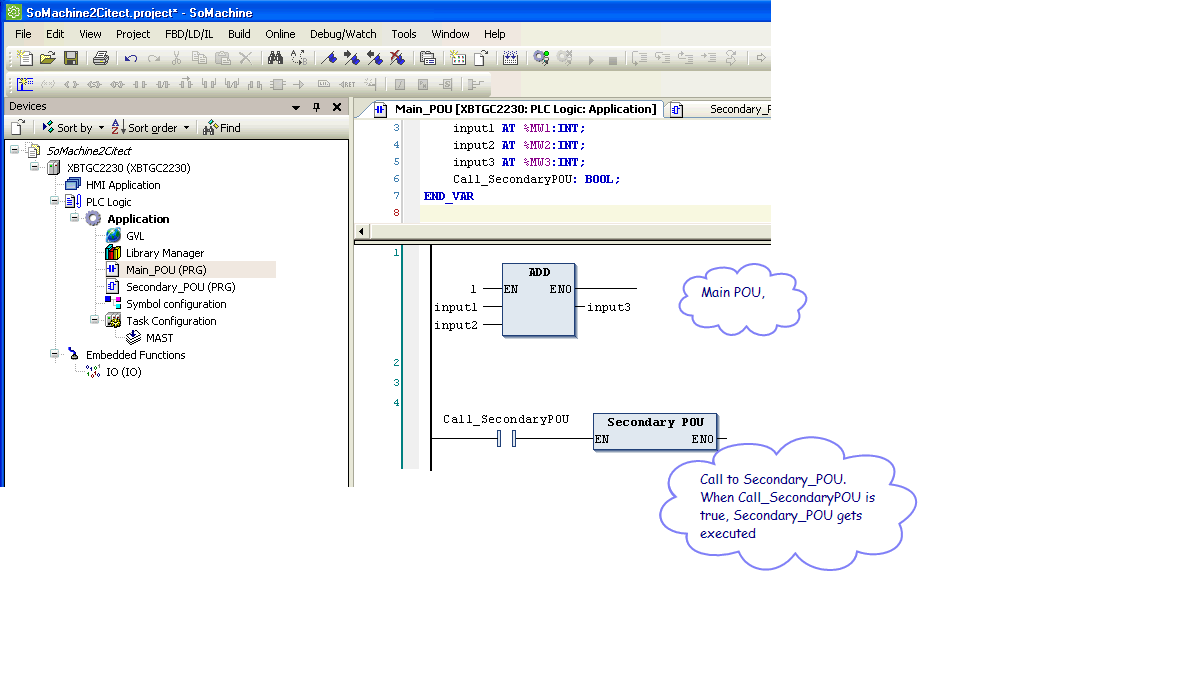Click the Insert coil ladder toolbar icon
The image size is (1201, 681).
click(72, 84)
